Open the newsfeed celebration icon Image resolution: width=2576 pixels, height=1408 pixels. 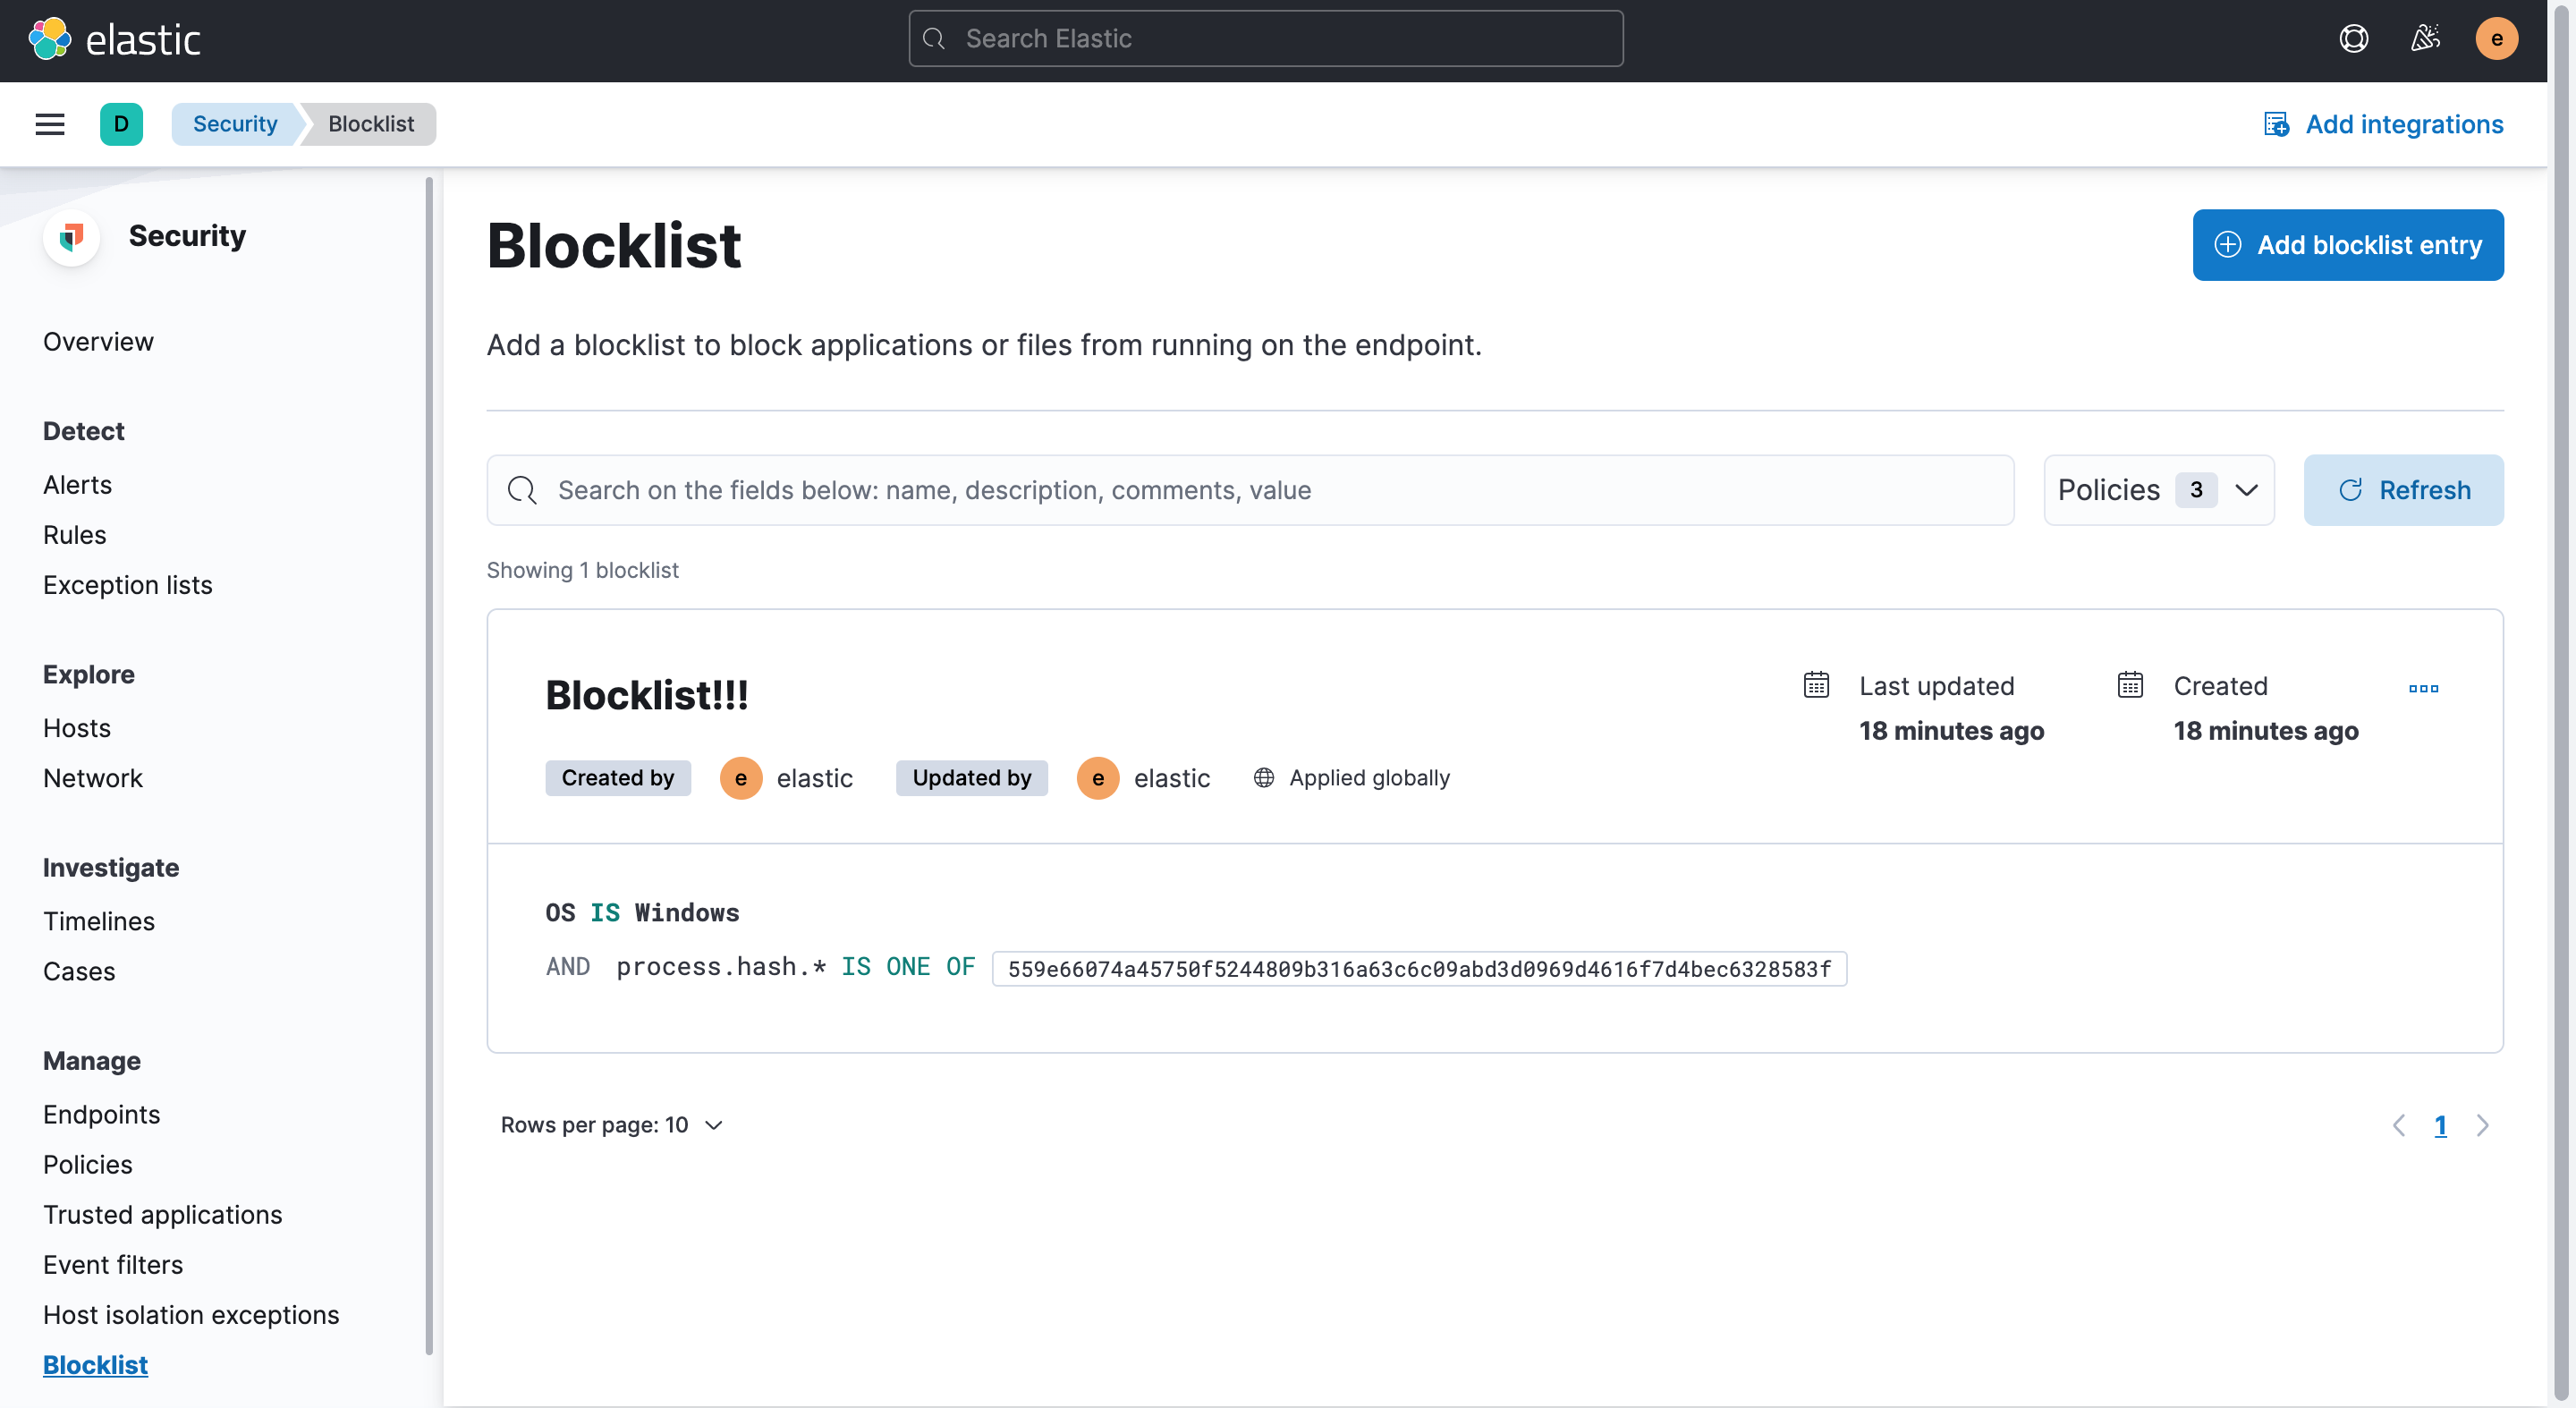point(2425,39)
